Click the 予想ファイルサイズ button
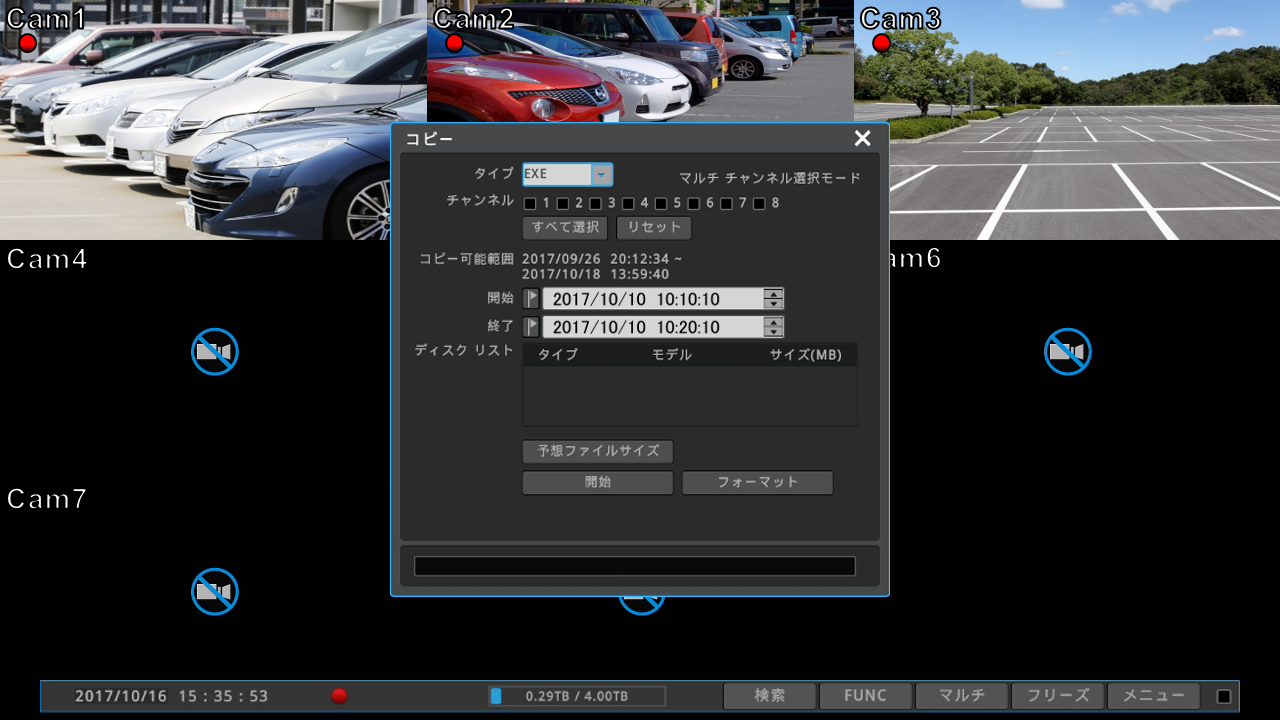1280x720 pixels. point(598,452)
